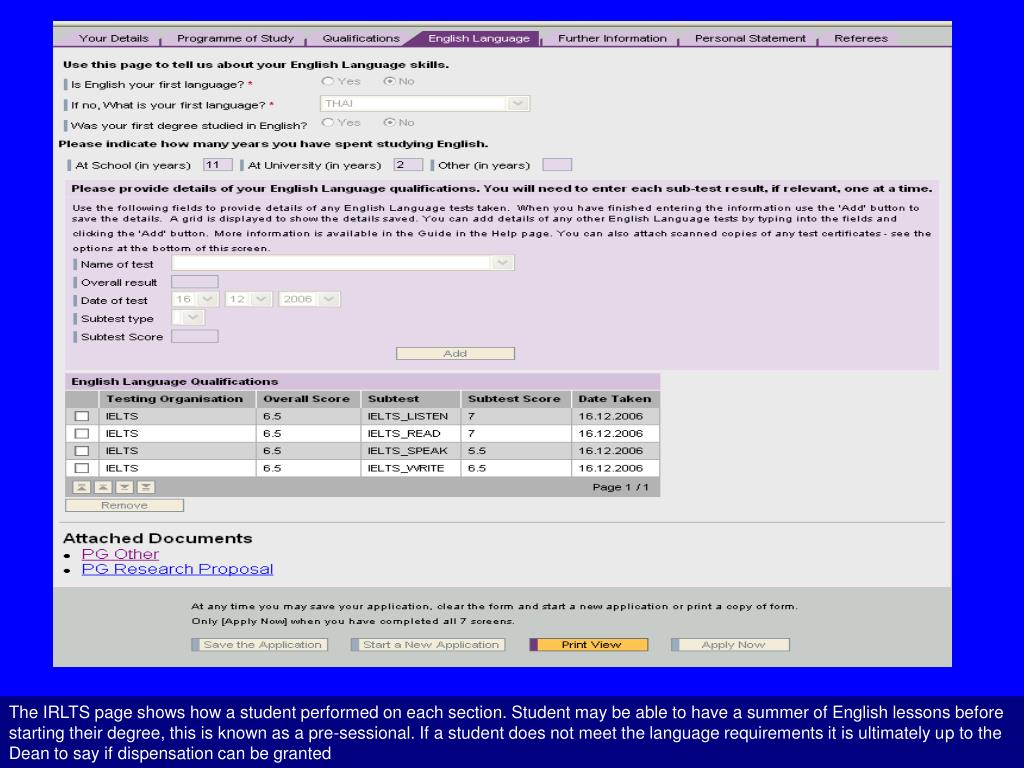The height and width of the screenshot is (768, 1024).
Task: Switch to Your Details tab
Action: [114, 39]
